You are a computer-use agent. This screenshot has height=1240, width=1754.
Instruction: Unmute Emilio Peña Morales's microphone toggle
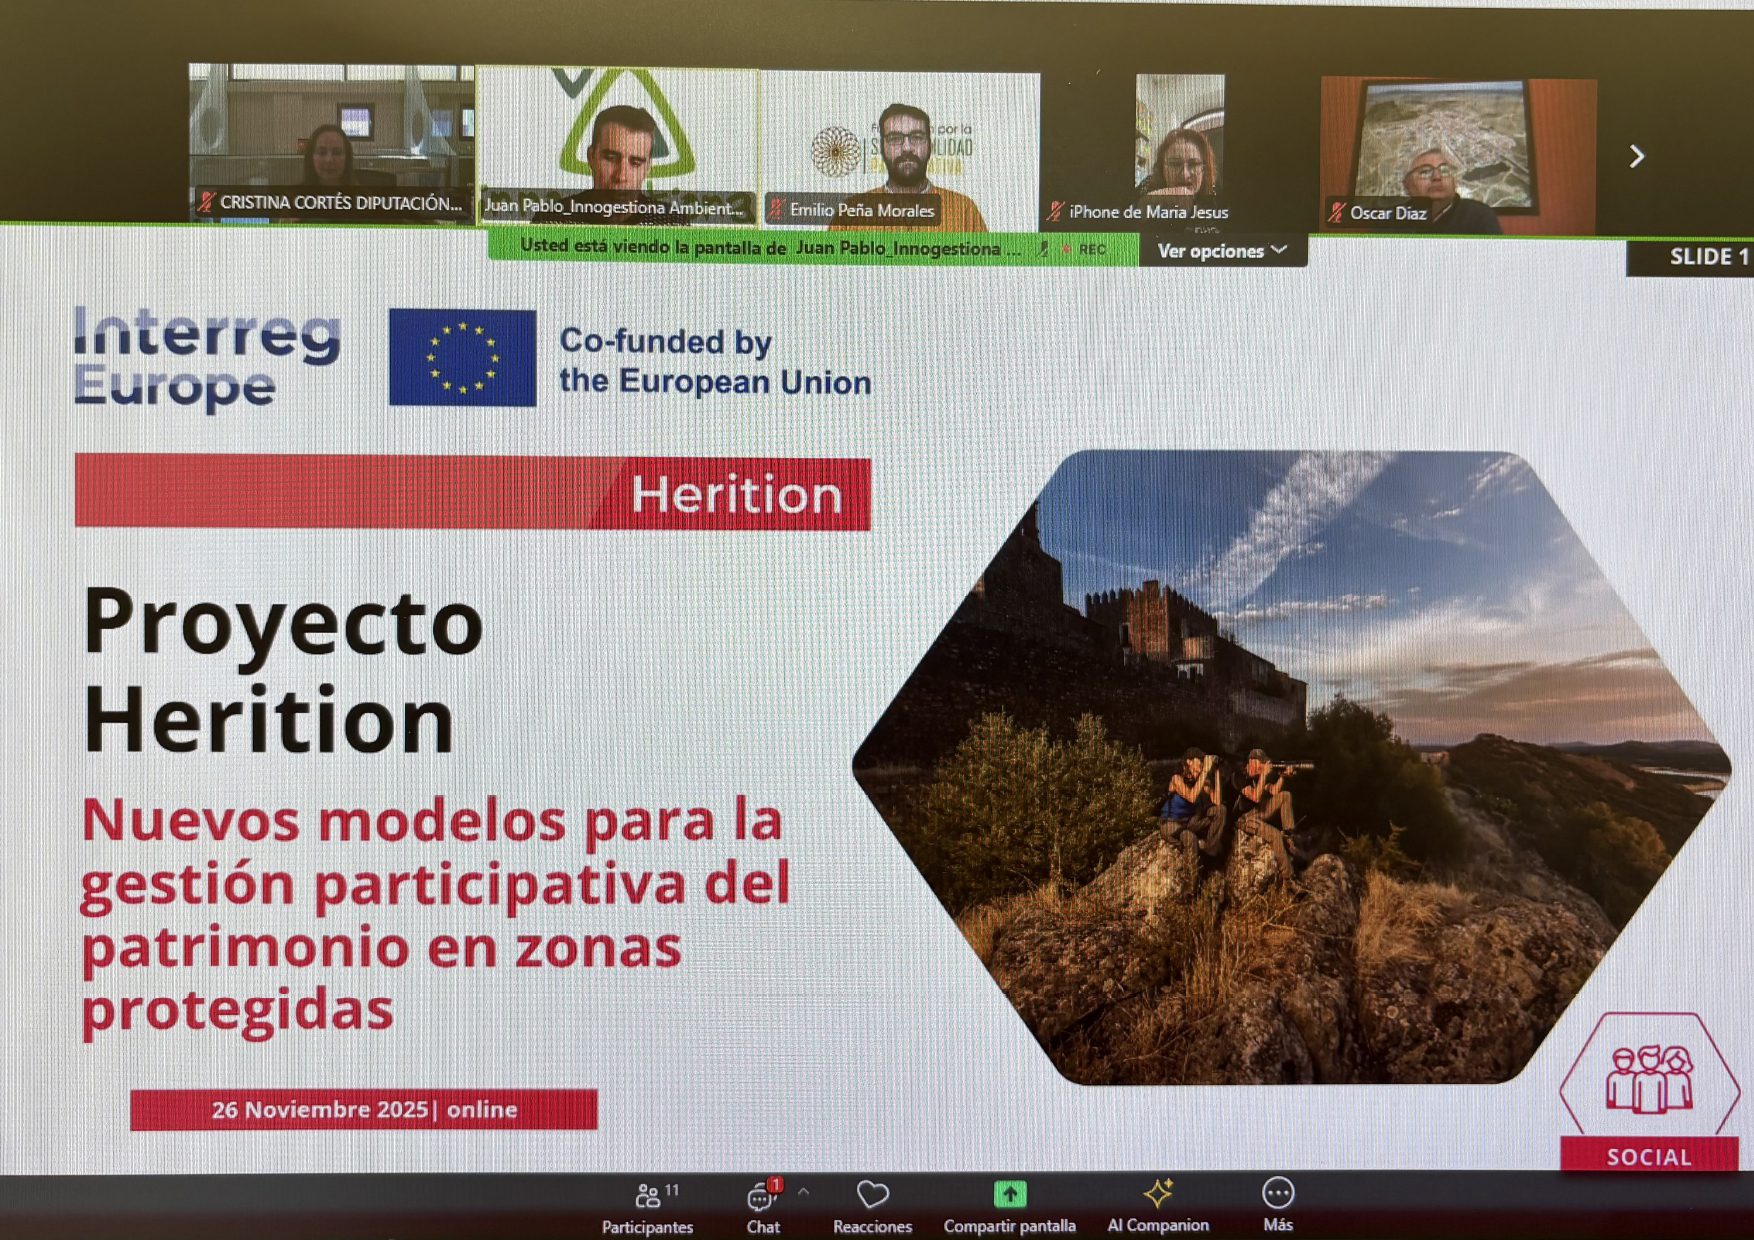point(776,210)
